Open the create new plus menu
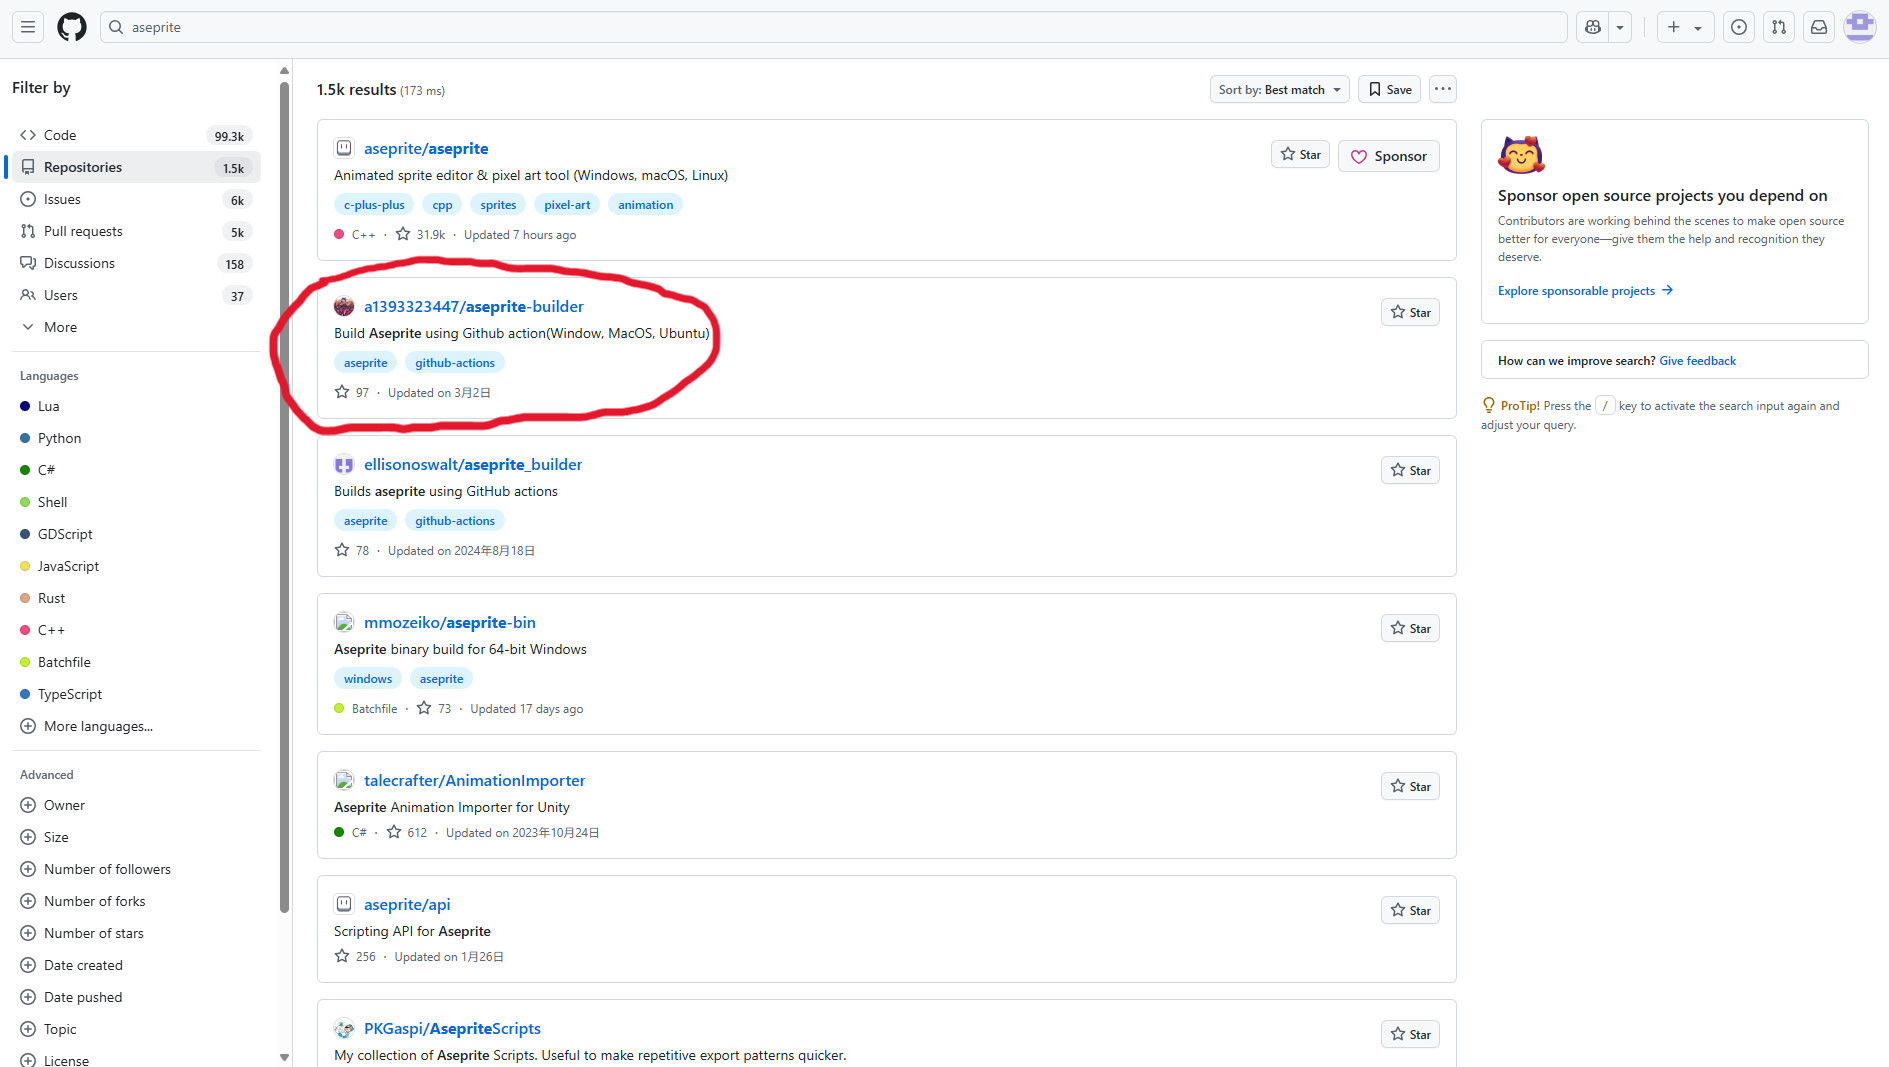1889x1067 pixels. click(1685, 27)
